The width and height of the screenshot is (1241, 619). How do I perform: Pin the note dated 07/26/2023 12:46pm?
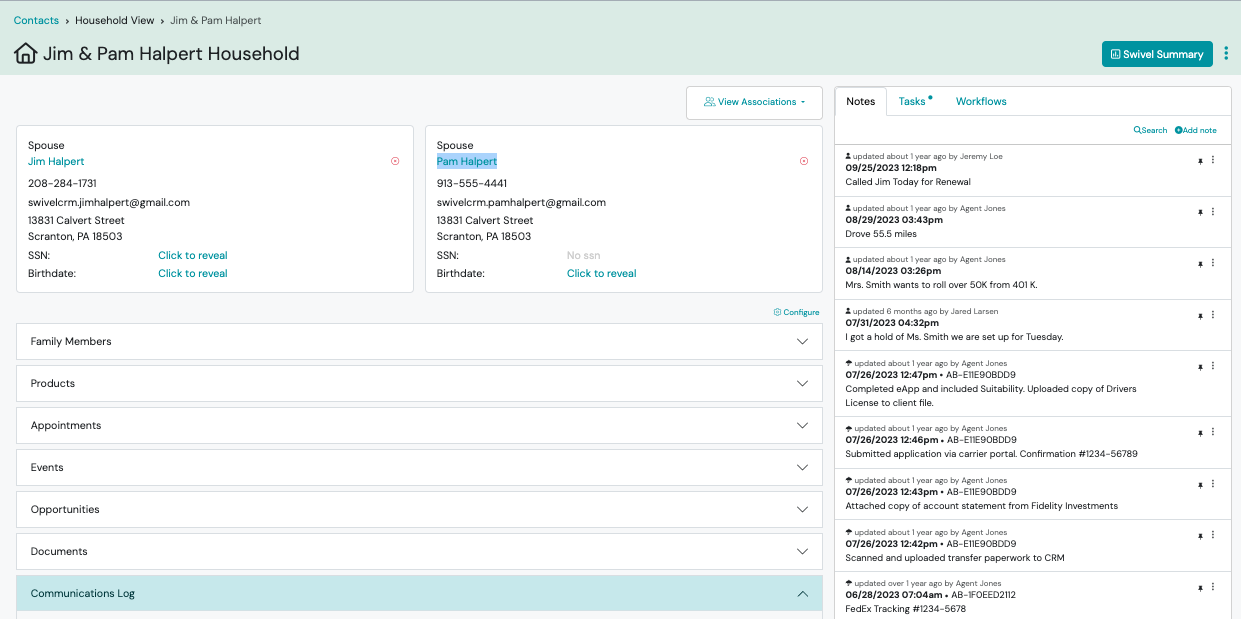[1200, 433]
